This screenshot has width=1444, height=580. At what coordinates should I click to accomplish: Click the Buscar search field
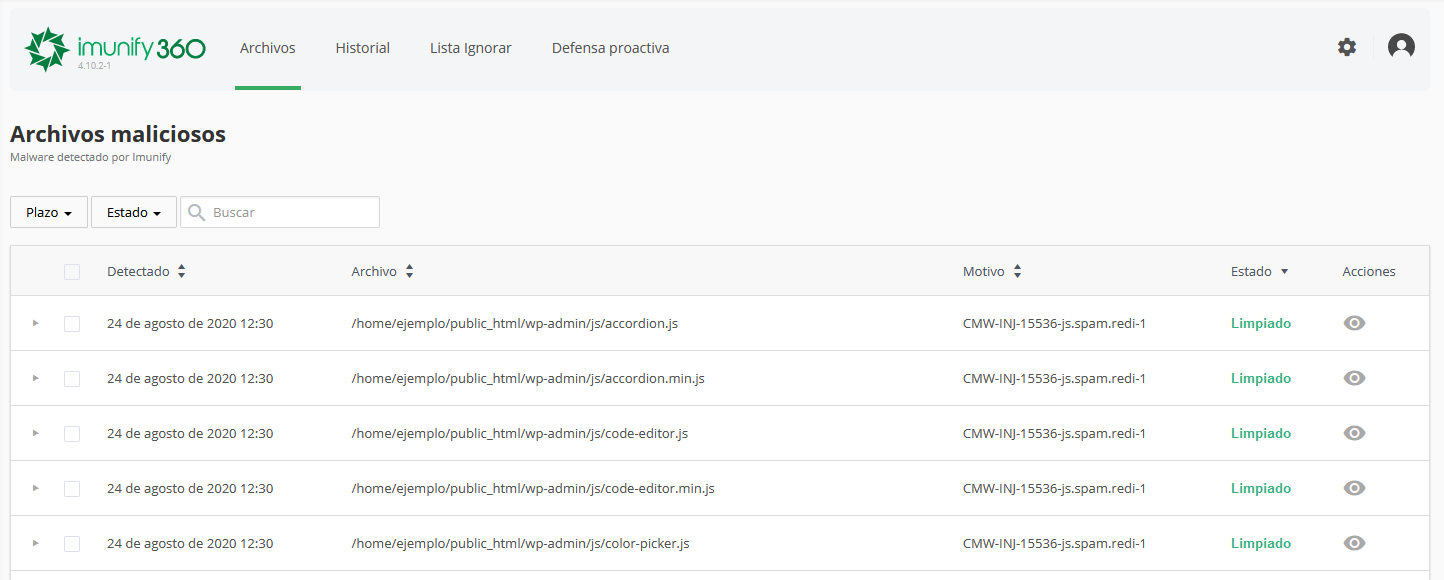click(x=290, y=212)
